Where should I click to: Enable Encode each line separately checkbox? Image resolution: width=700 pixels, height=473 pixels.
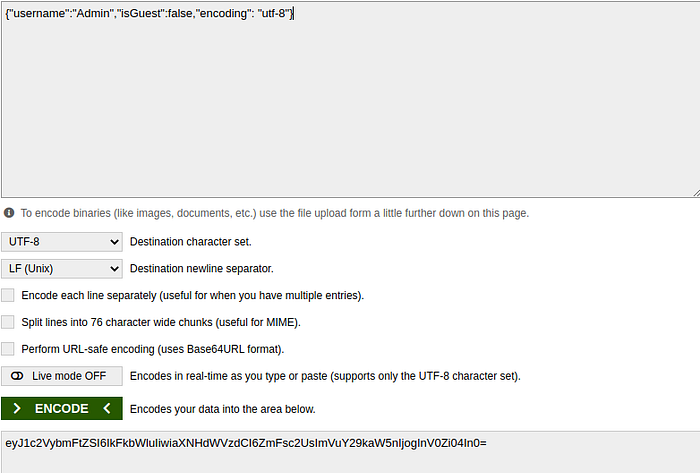[x=8, y=296]
